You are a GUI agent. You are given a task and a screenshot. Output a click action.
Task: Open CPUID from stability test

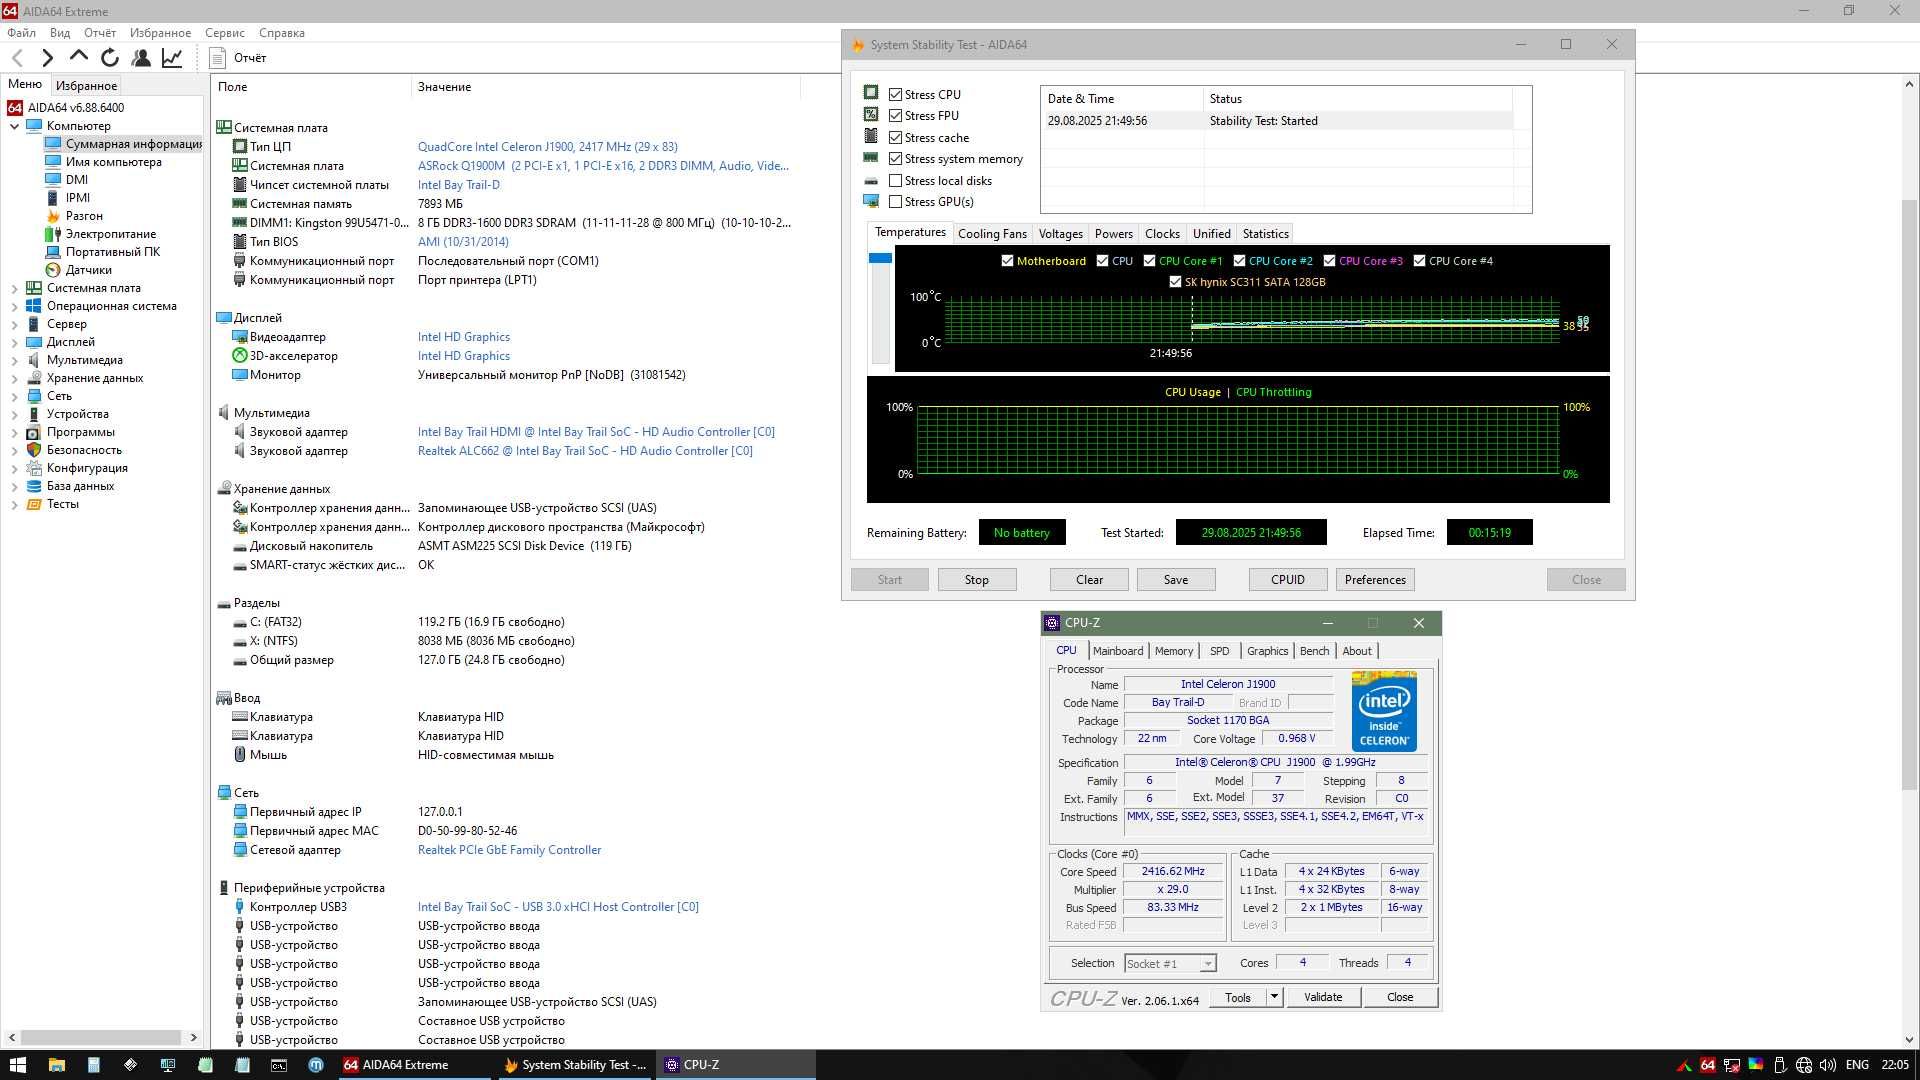[x=1287, y=580]
